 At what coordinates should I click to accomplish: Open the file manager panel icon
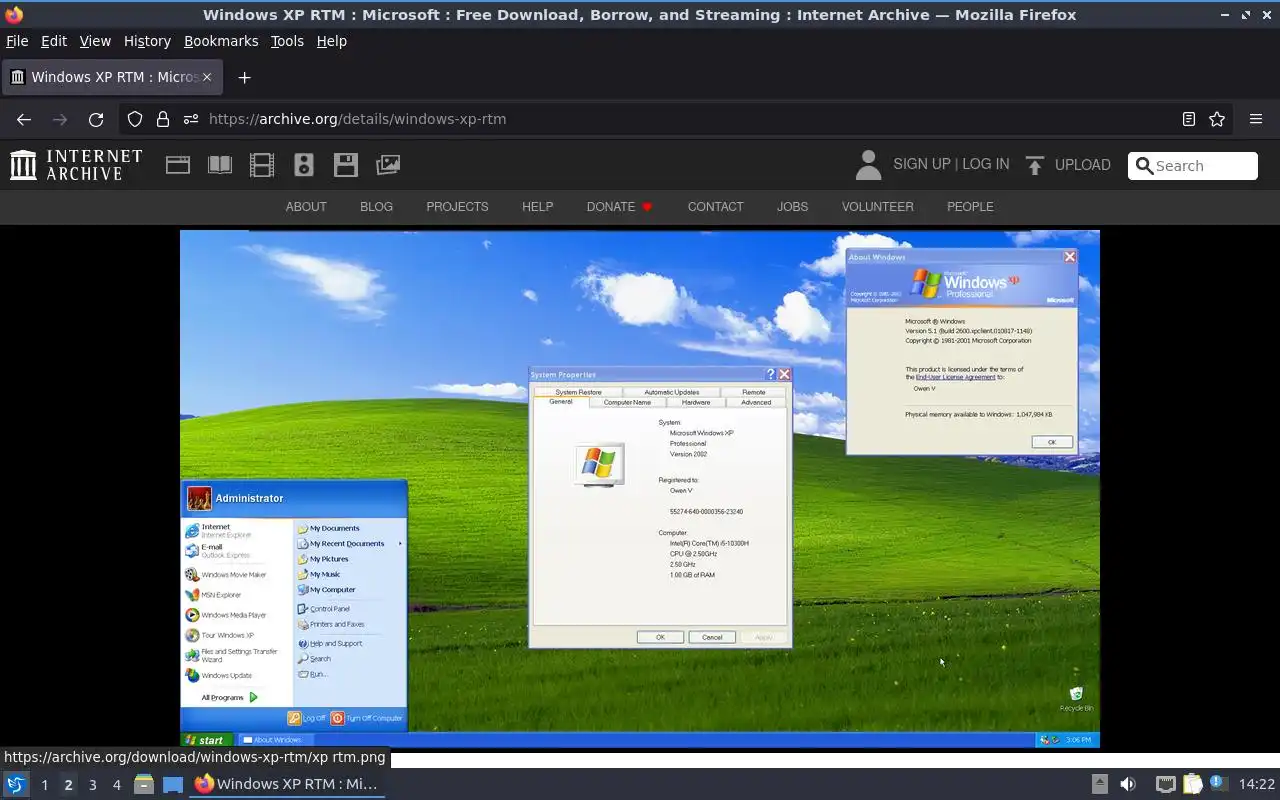point(144,784)
